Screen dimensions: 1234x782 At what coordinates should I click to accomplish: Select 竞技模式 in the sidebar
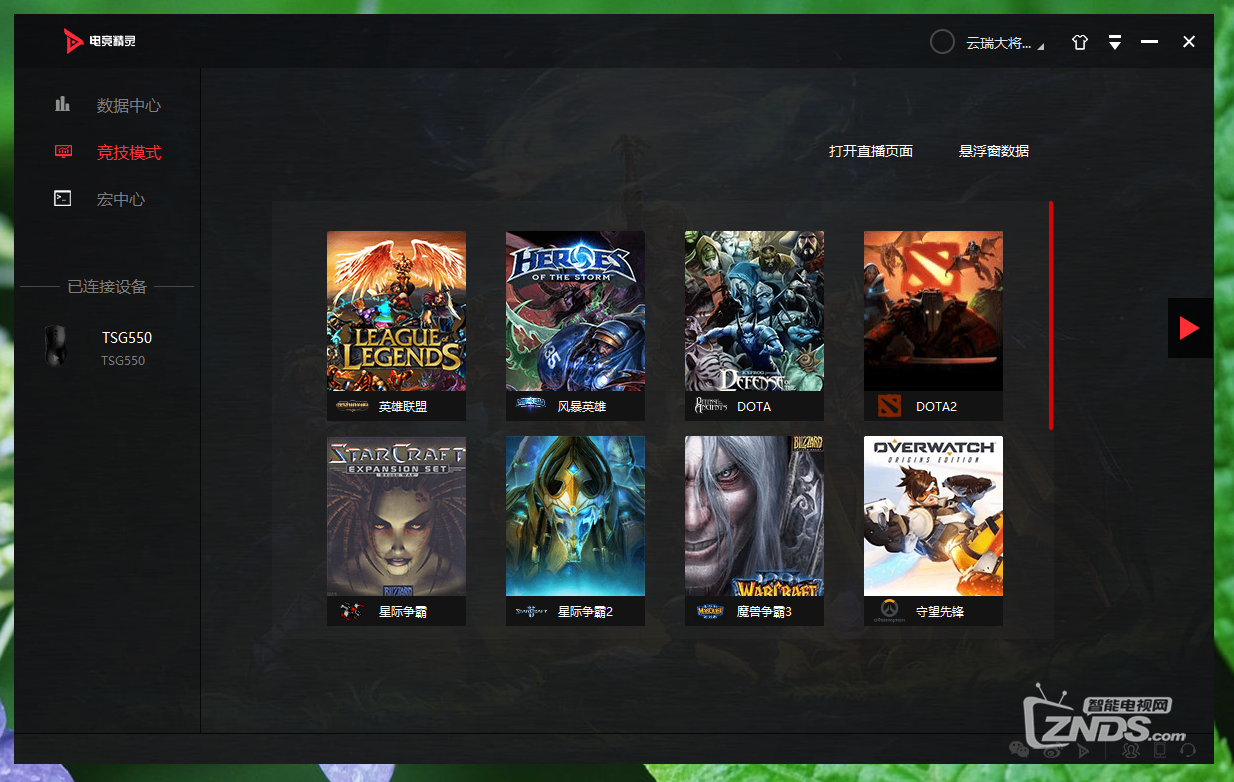click(x=128, y=153)
